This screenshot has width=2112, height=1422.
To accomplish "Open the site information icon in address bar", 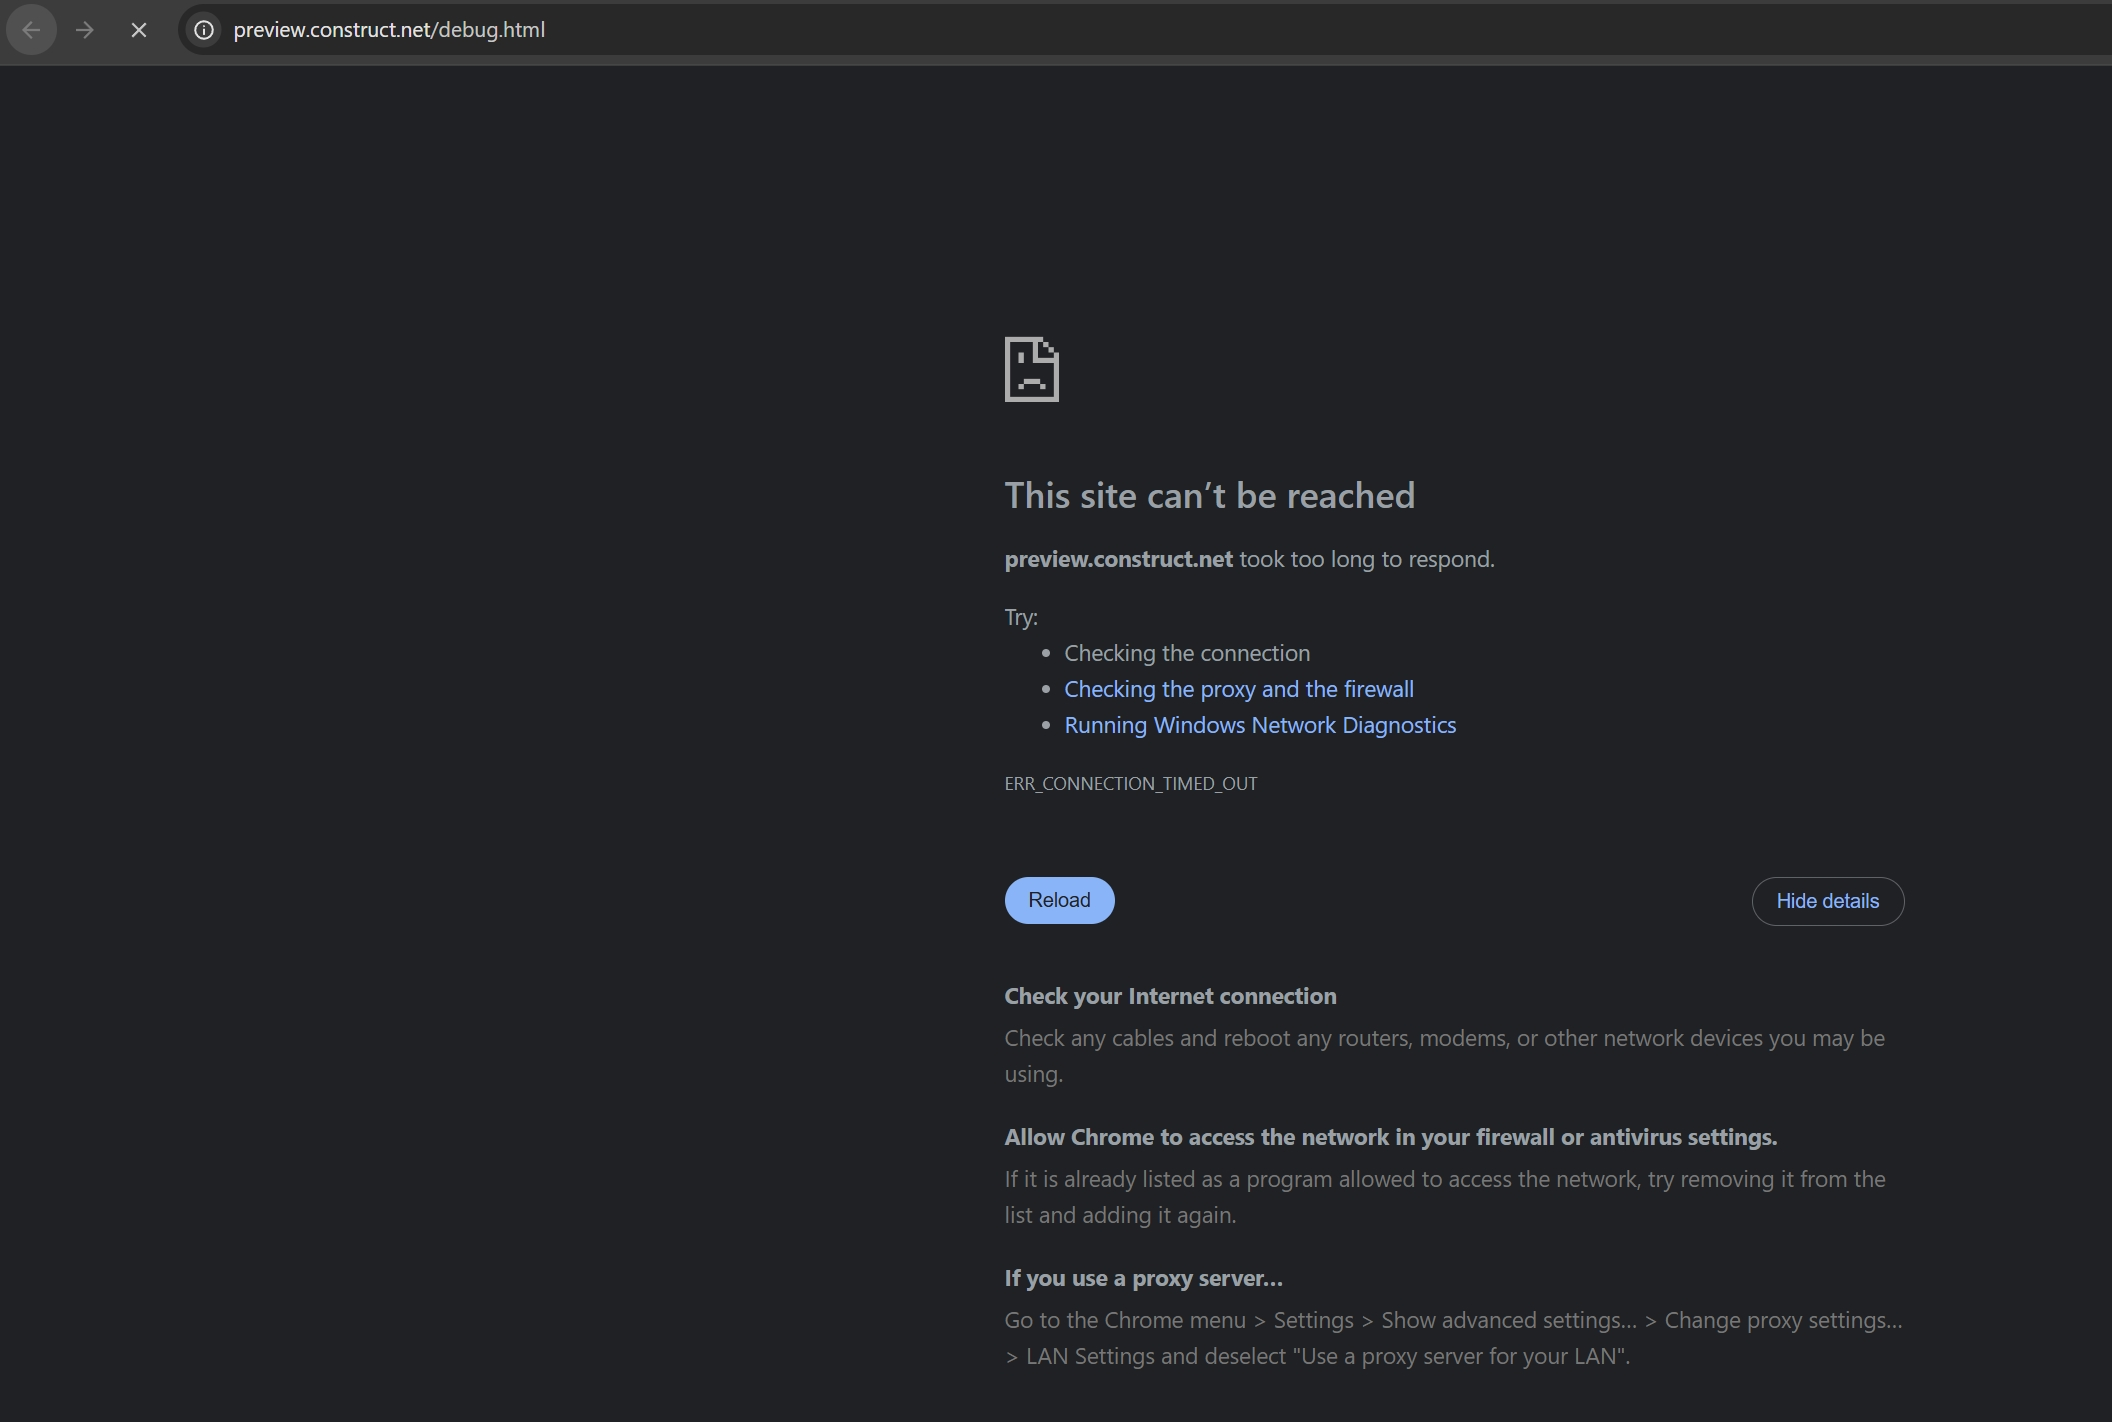I will pyautogui.click(x=204, y=30).
